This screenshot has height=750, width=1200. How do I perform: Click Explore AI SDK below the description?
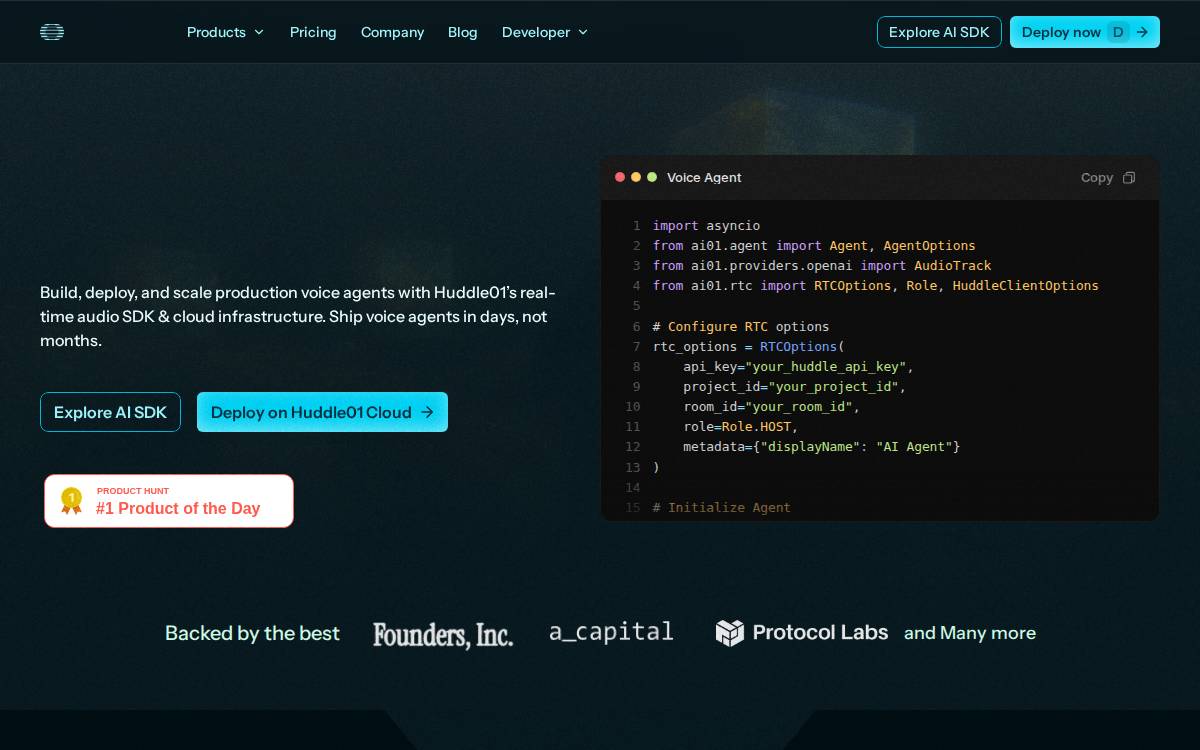point(110,412)
